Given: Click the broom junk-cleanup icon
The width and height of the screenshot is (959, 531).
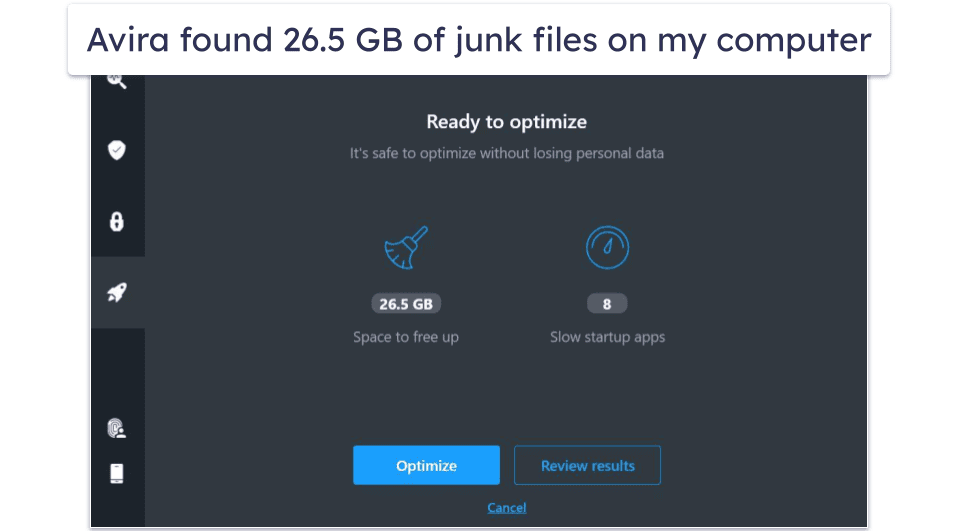Looking at the screenshot, I should point(406,248).
